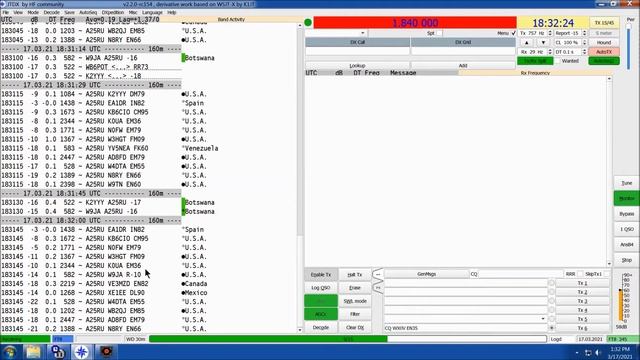Click the 1 QSO button
The width and height of the screenshot is (640, 360).
coord(626,229)
